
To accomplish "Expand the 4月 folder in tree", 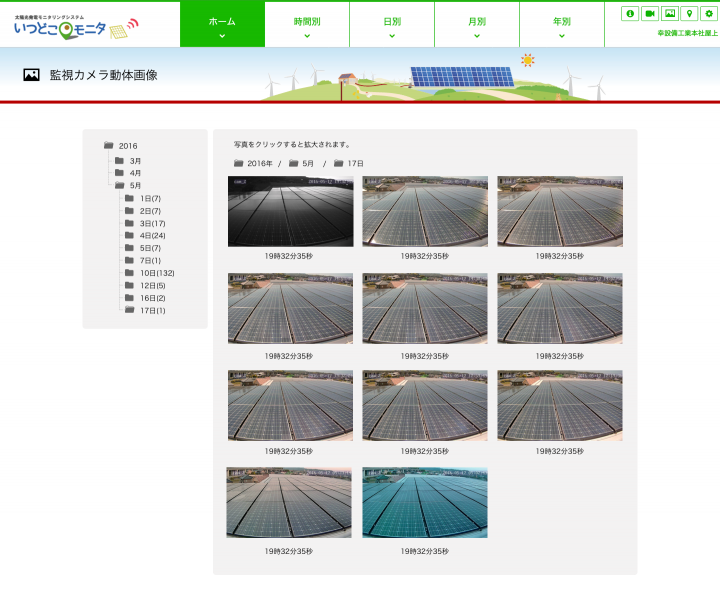I will tap(119, 173).
